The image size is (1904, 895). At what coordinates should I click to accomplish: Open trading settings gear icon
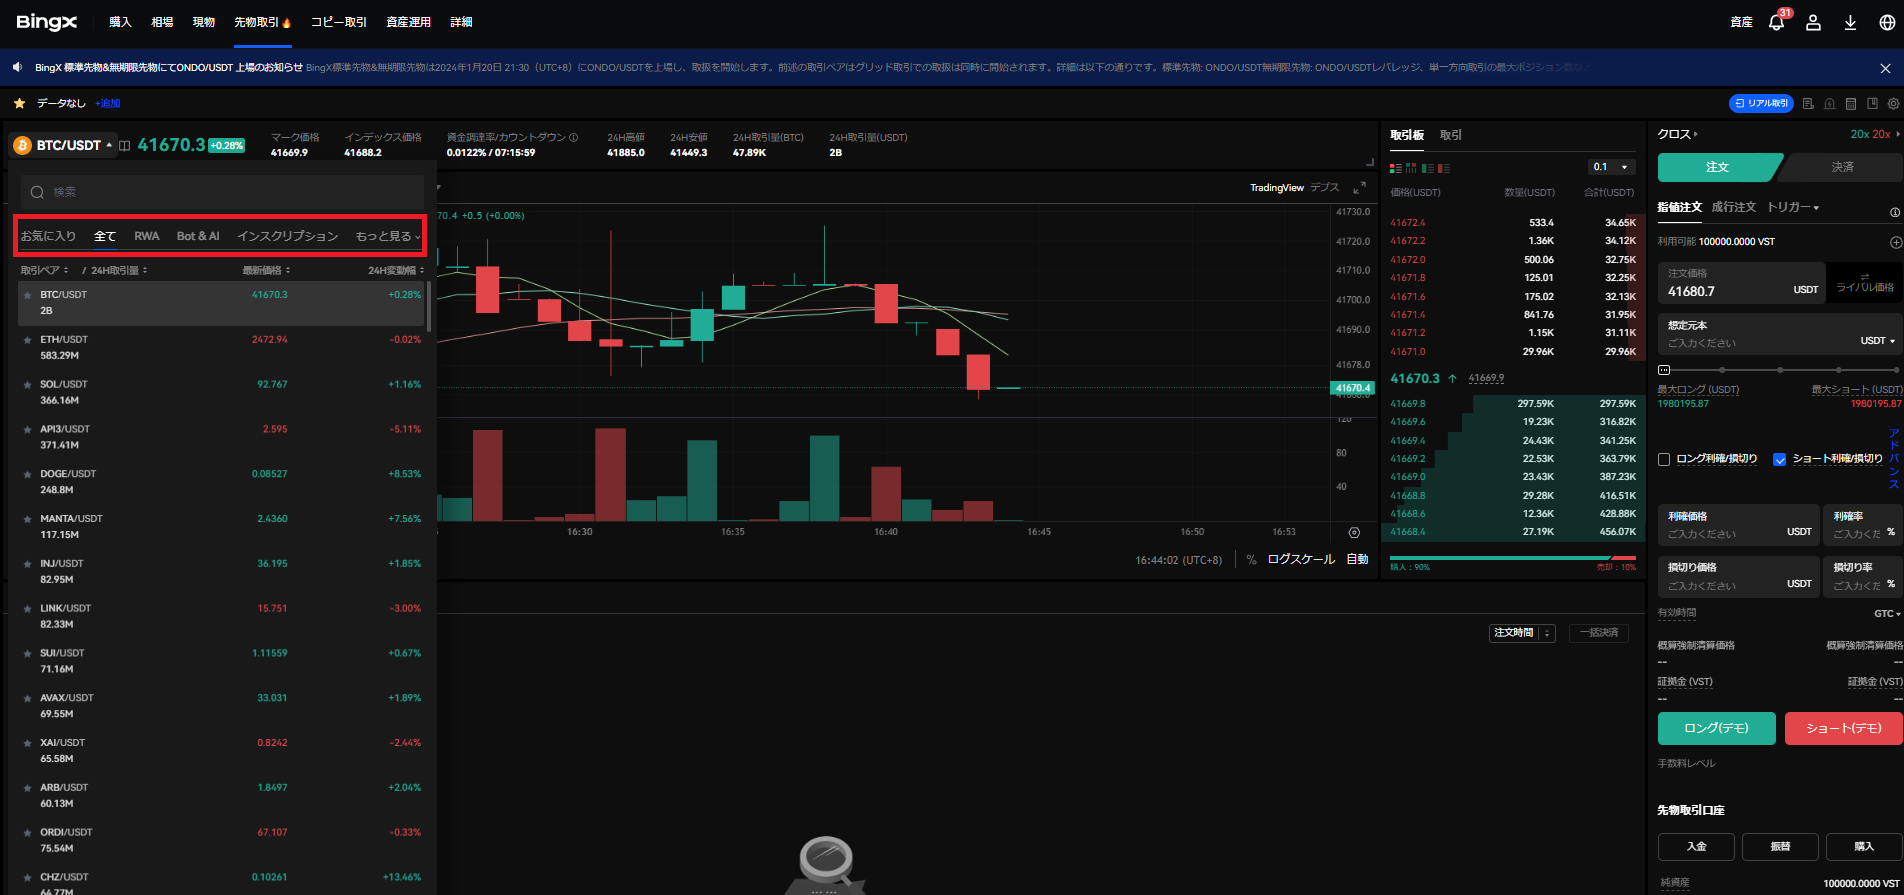[x=1893, y=104]
